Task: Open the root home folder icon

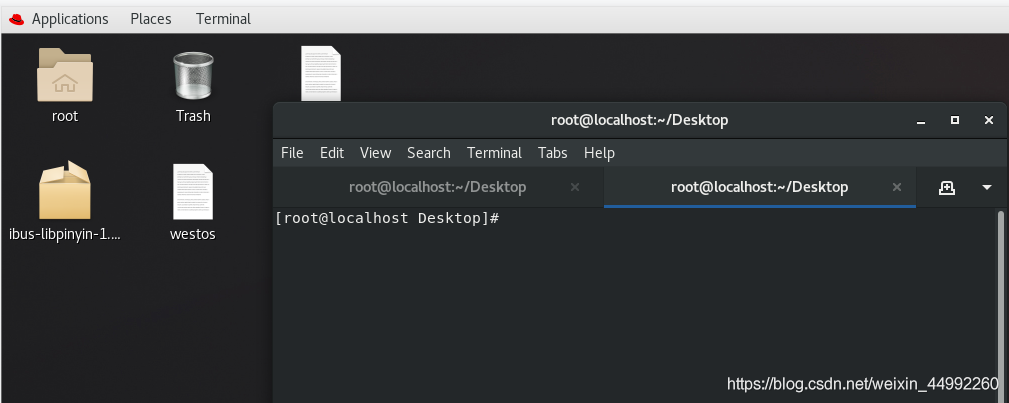Action: [x=64, y=75]
